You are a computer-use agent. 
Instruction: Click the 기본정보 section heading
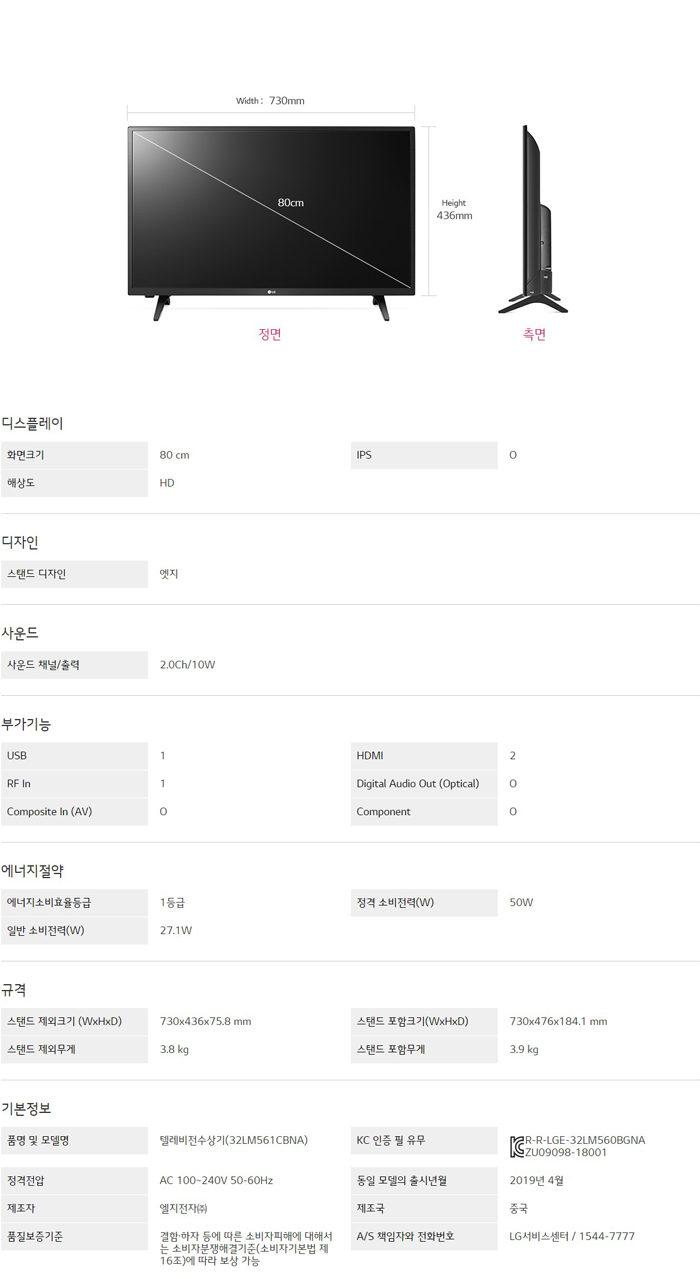[x=27, y=1109]
